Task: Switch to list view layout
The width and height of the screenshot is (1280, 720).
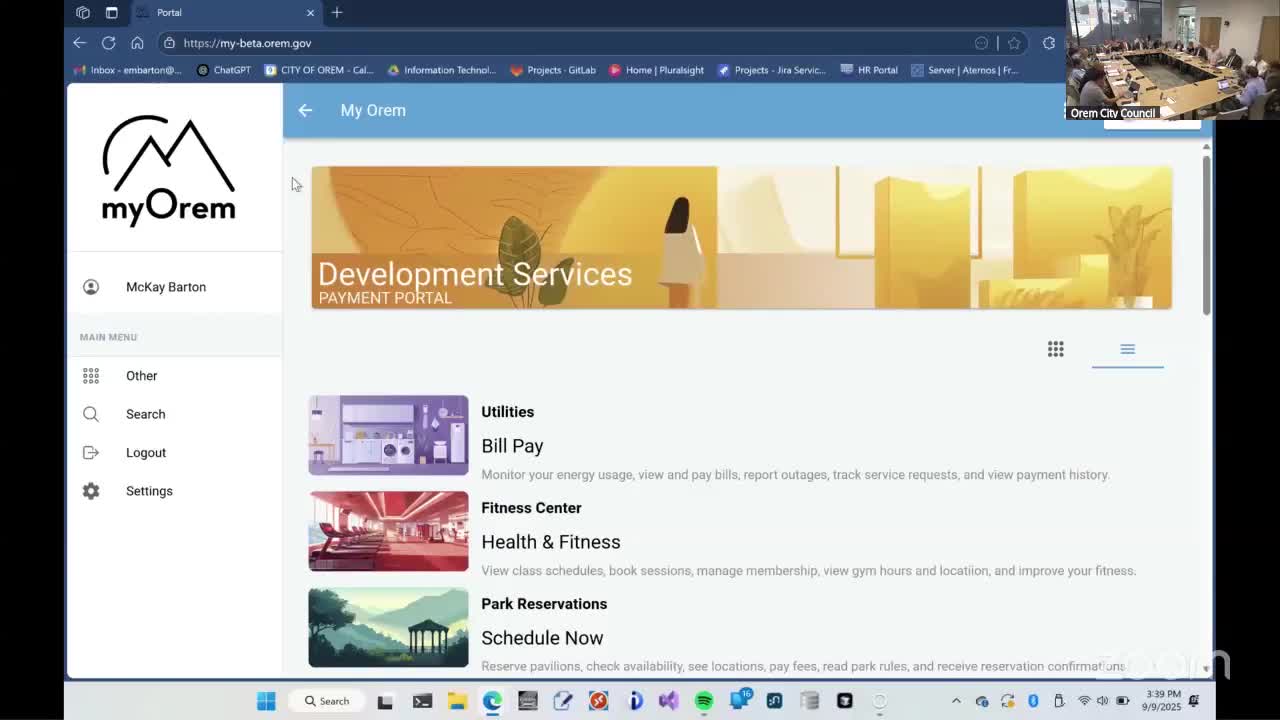Action: (1127, 349)
